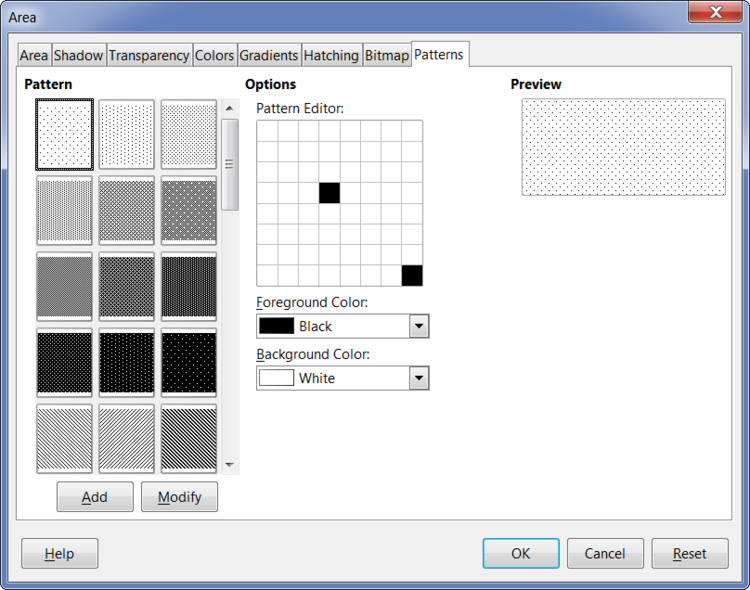The image size is (750, 590).
Task: Toggle the bottom-right black pixel in Pattern Editor
Action: (x=412, y=275)
